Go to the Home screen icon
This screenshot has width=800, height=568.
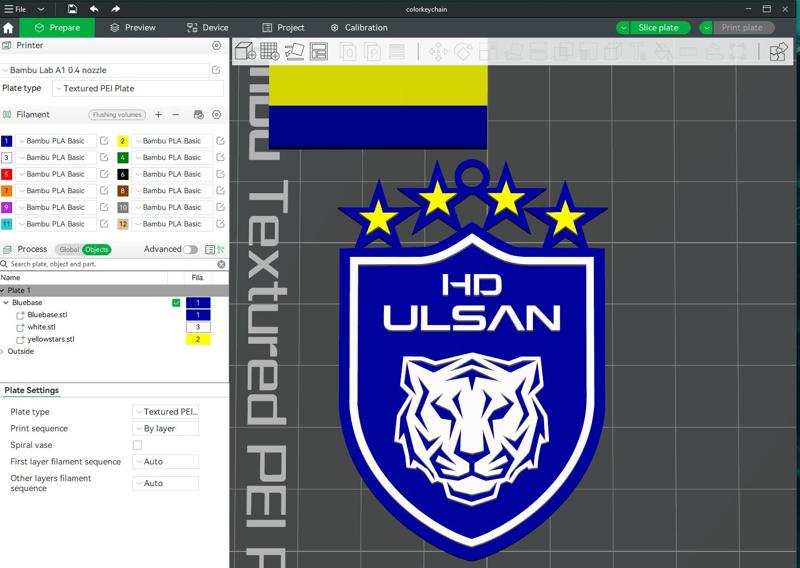[x=8, y=28]
